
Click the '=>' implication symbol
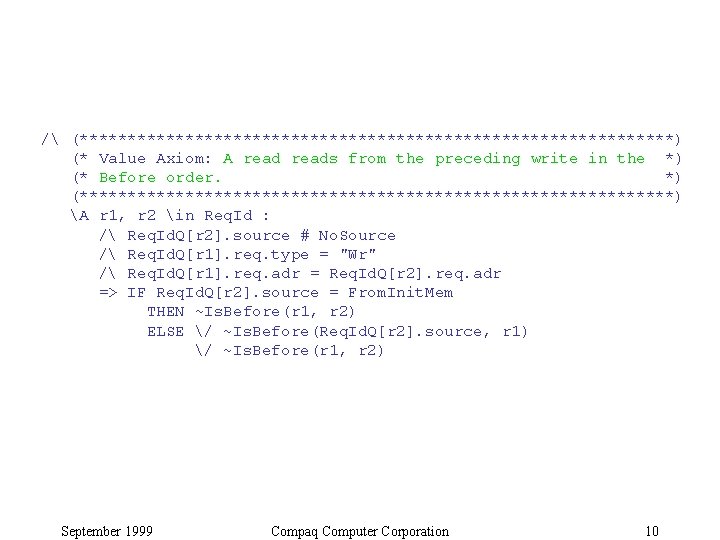[108, 293]
